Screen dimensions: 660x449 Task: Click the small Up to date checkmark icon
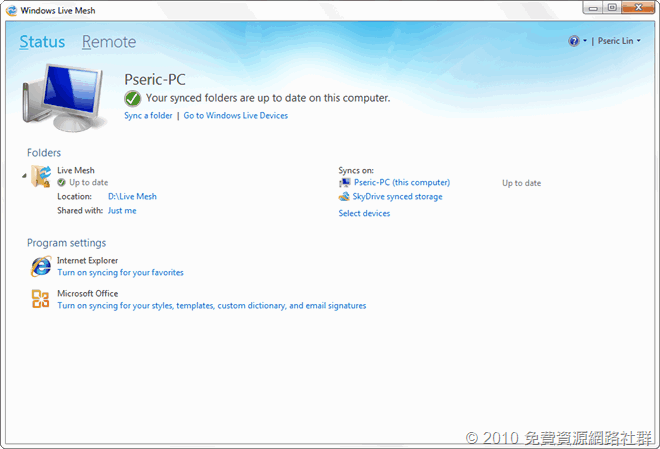tap(61, 182)
